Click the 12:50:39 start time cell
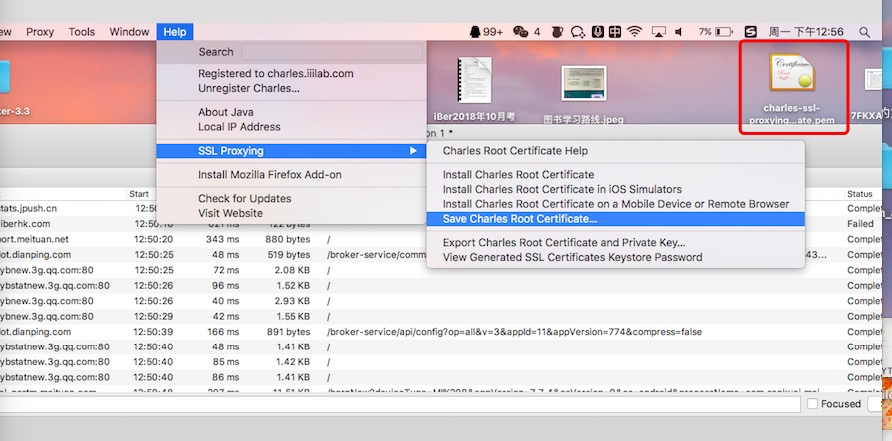Image resolution: width=892 pixels, height=441 pixels. tap(154, 332)
